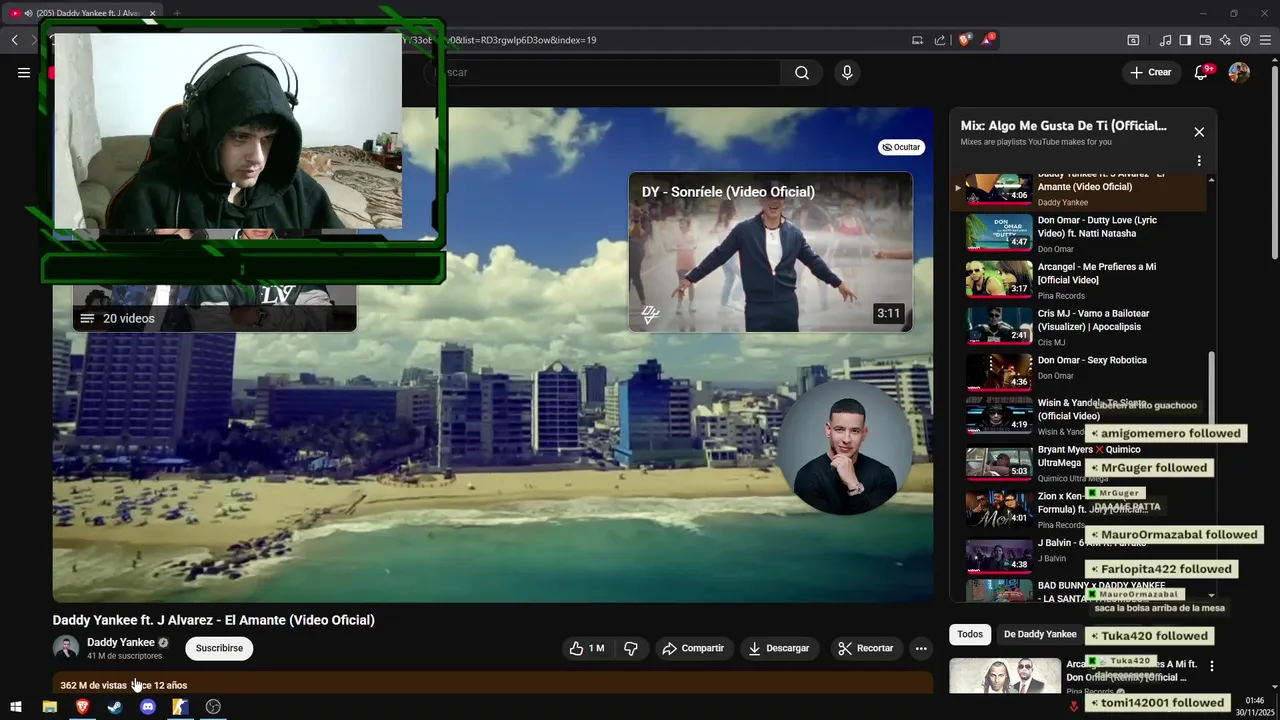Image resolution: width=1280 pixels, height=720 pixels.
Task: Open a new browser tab
Action: tap(177, 13)
